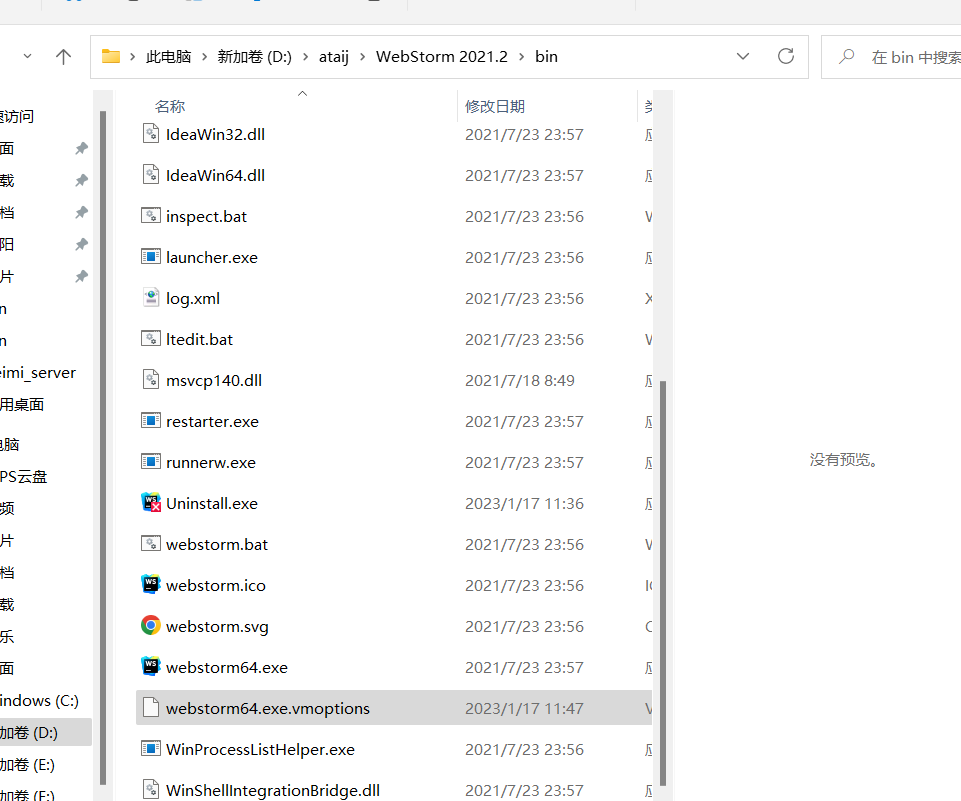Select 此电脑 in the breadcrumb path
Screen dimensions: 961x801
(169, 57)
